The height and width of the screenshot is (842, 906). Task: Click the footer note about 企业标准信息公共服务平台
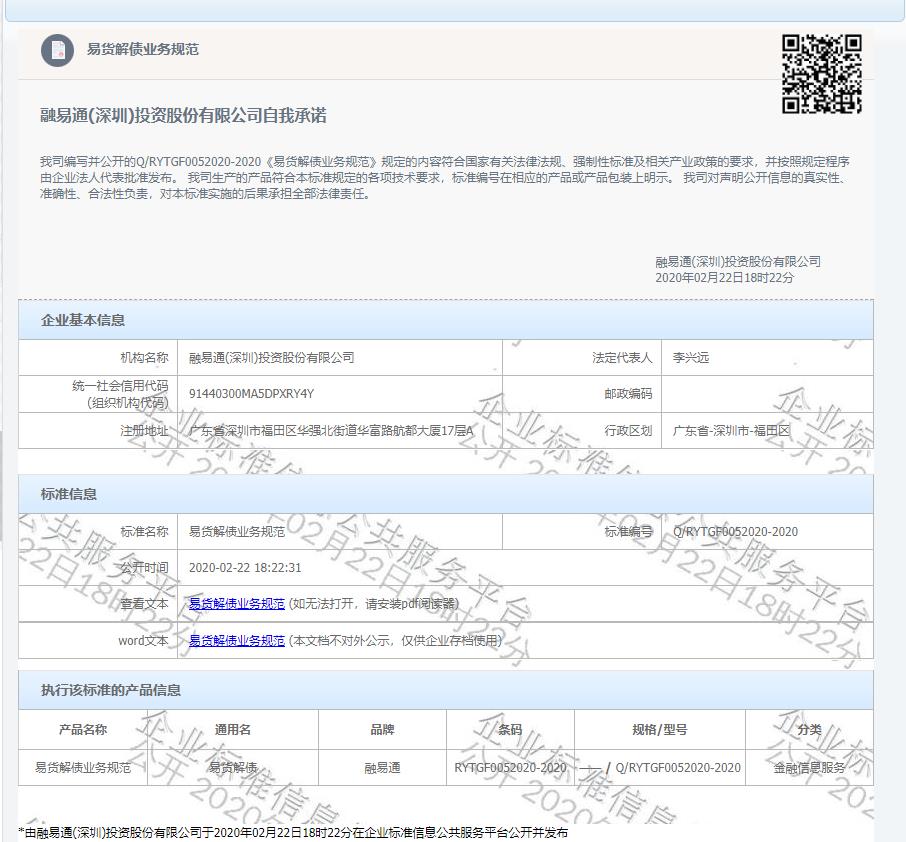(x=293, y=833)
